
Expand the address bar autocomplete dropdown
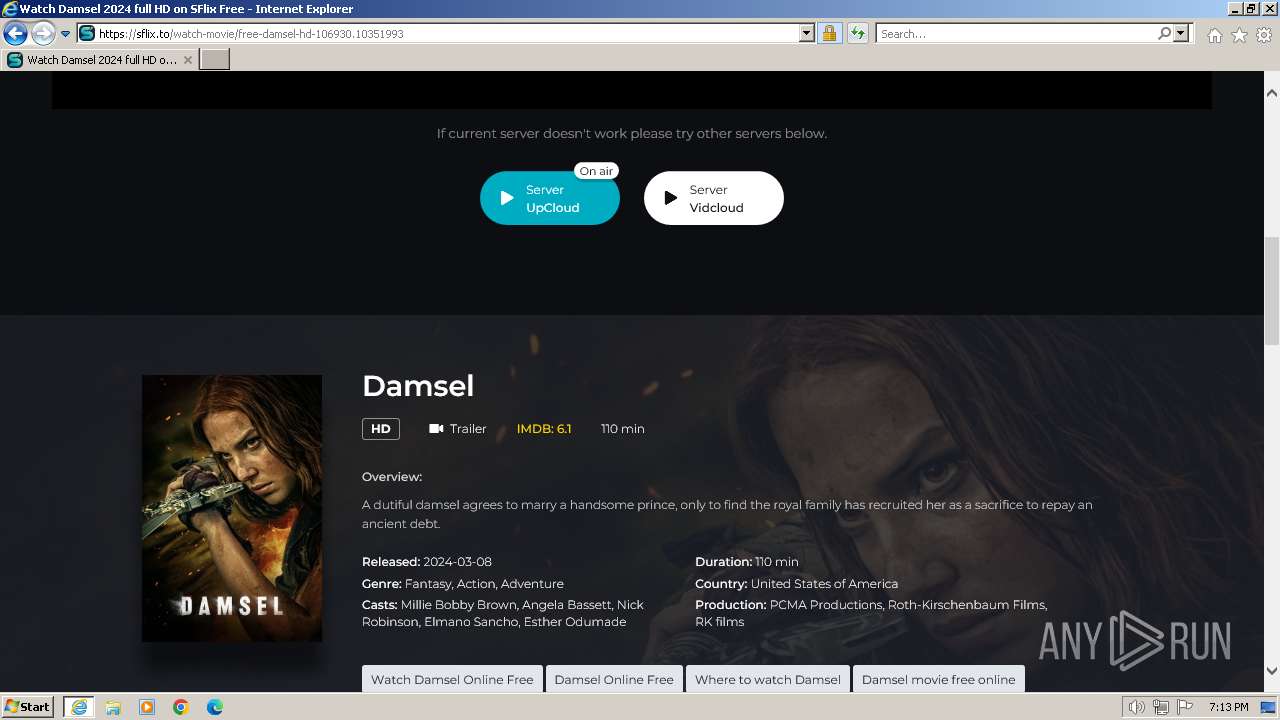(x=807, y=34)
